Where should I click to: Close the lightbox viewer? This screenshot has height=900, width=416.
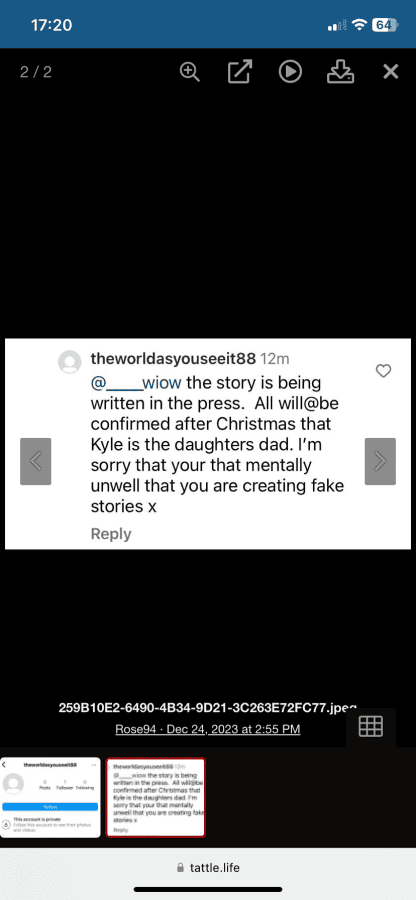pos(391,72)
